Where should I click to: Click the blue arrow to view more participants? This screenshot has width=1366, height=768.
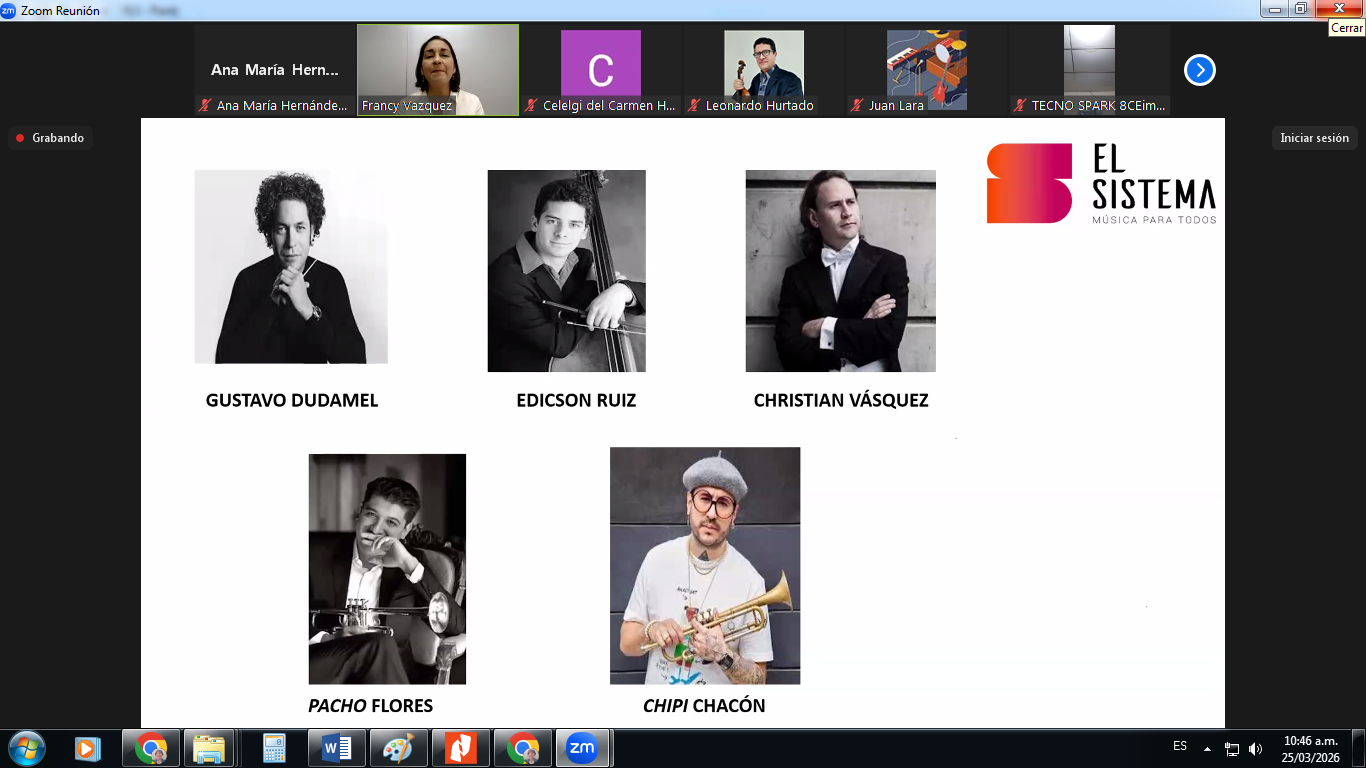click(x=1198, y=70)
